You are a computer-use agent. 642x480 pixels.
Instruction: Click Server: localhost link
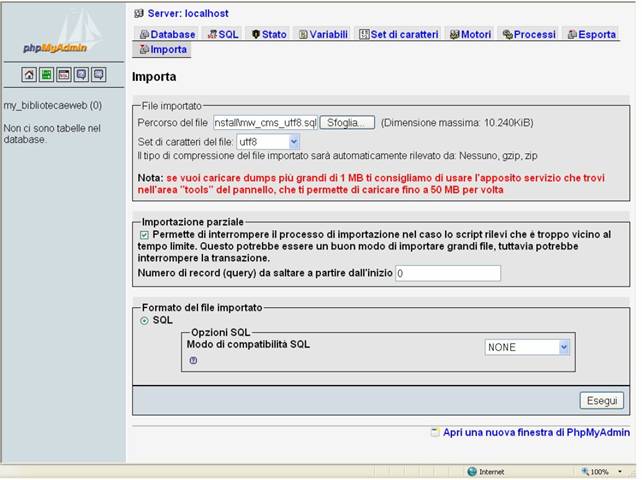click(188, 14)
